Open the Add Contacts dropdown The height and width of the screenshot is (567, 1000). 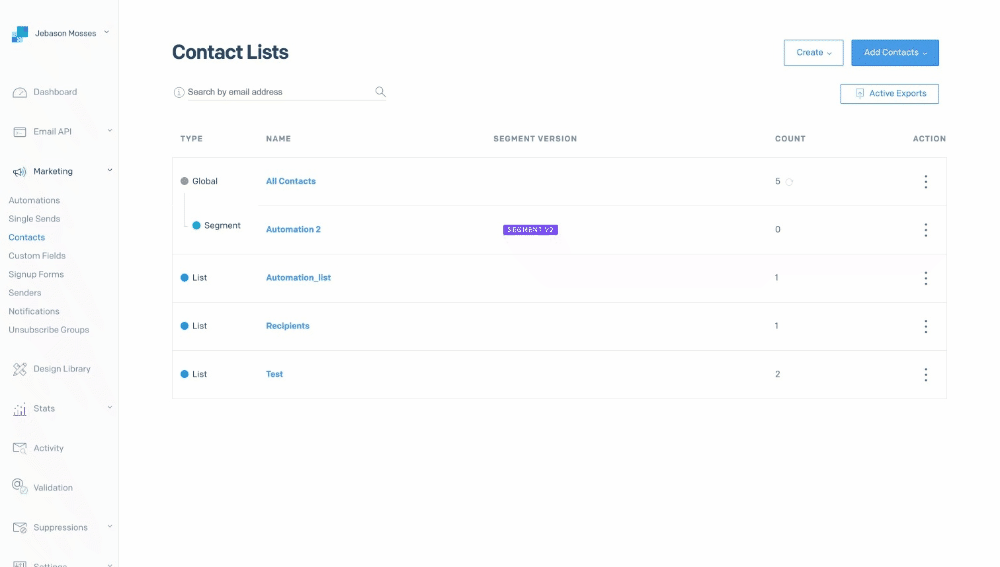coord(894,53)
